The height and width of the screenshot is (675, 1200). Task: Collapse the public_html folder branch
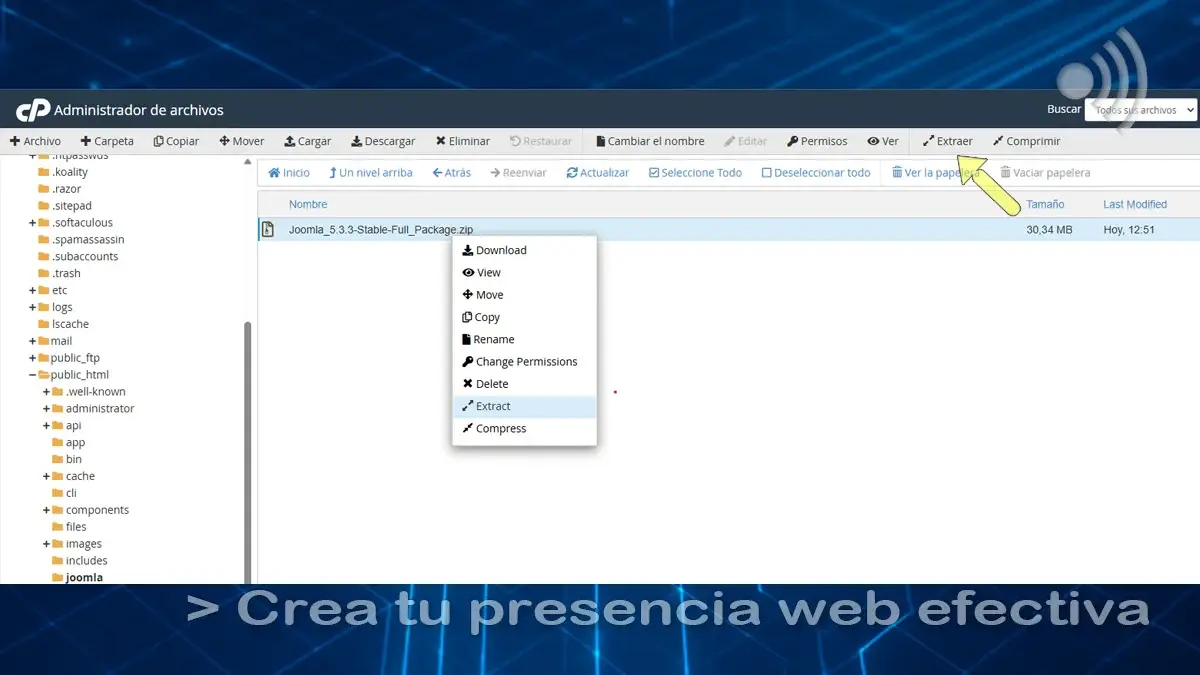33,374
